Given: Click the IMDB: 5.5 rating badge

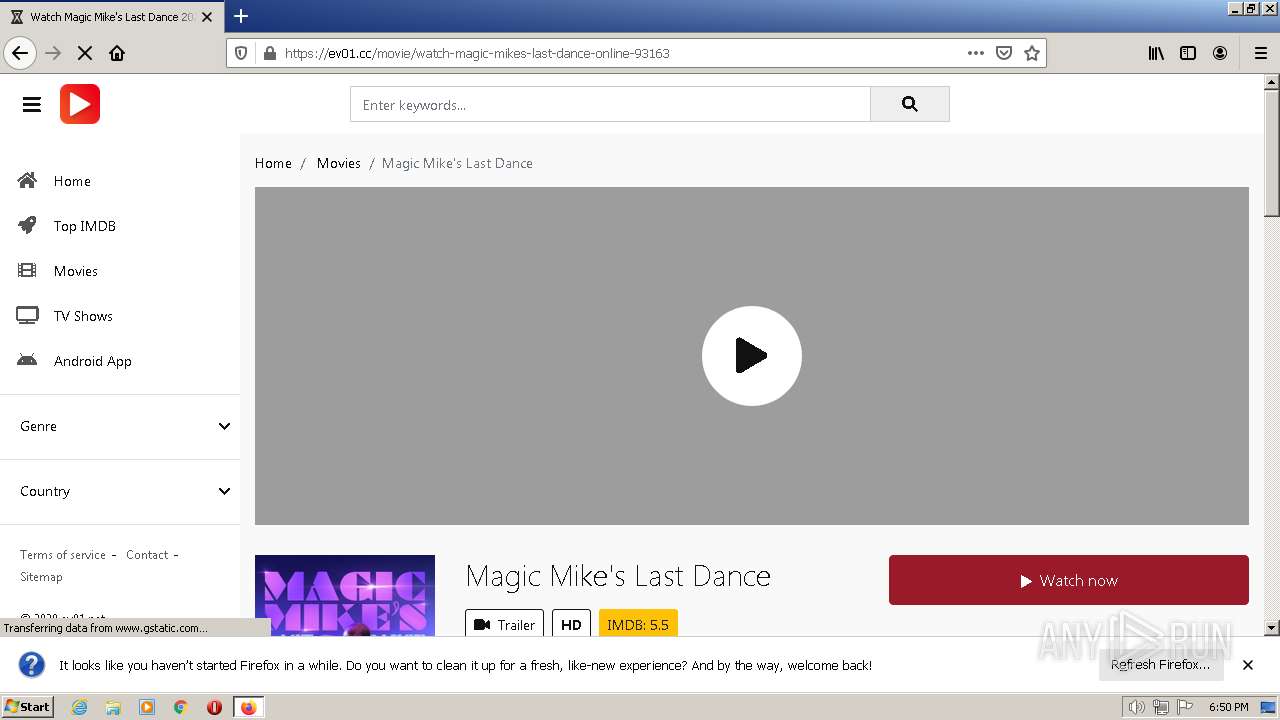Looking at the screenshot, I should click(638, 624).
